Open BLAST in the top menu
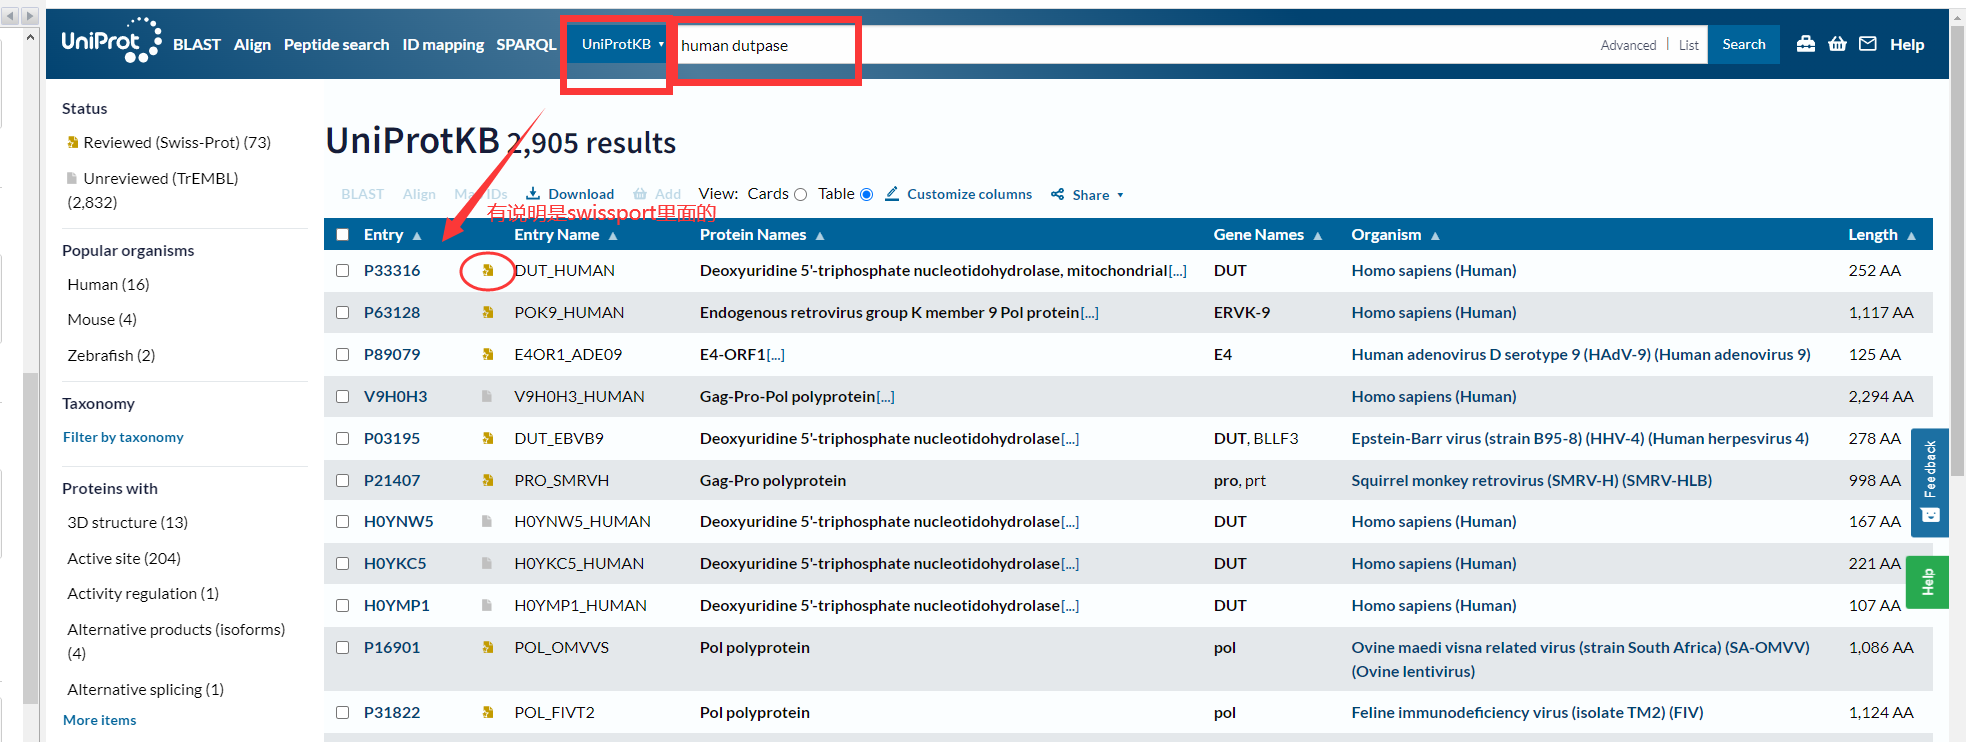 click(x=196, y=44)
